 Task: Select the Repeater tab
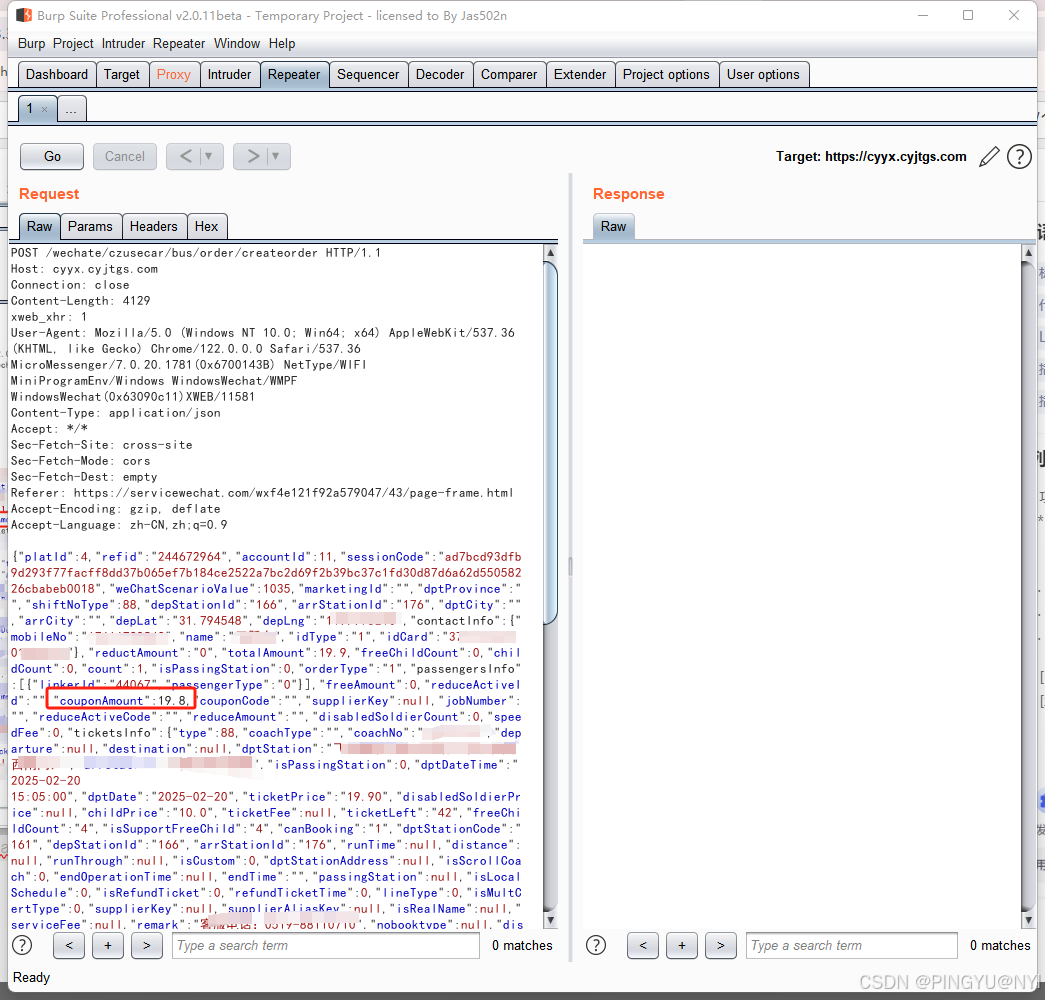(x=294, y=75)
